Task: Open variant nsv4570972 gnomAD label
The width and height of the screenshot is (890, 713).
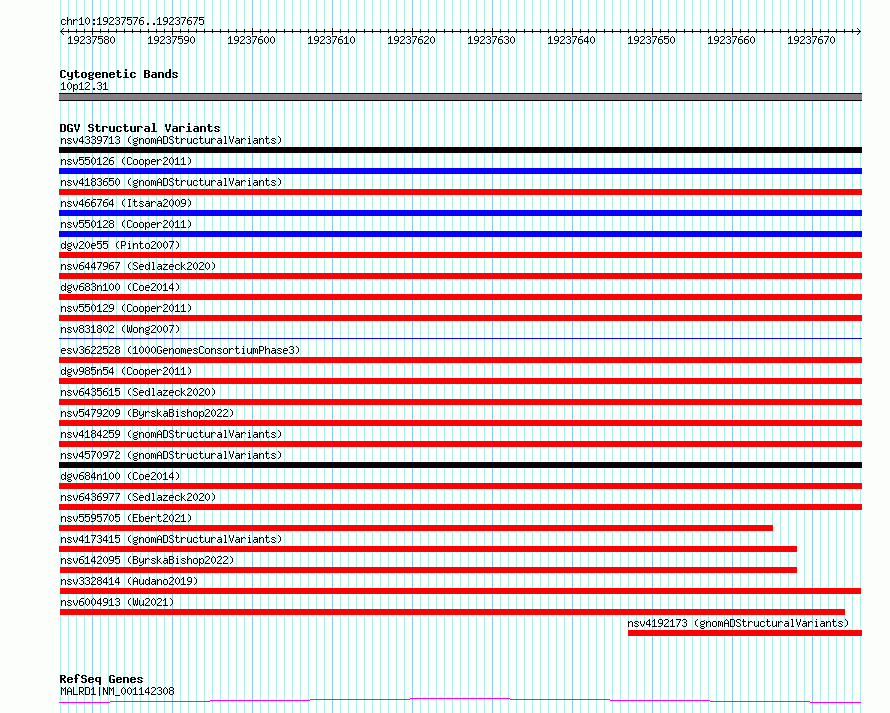Action: point(171,455)
